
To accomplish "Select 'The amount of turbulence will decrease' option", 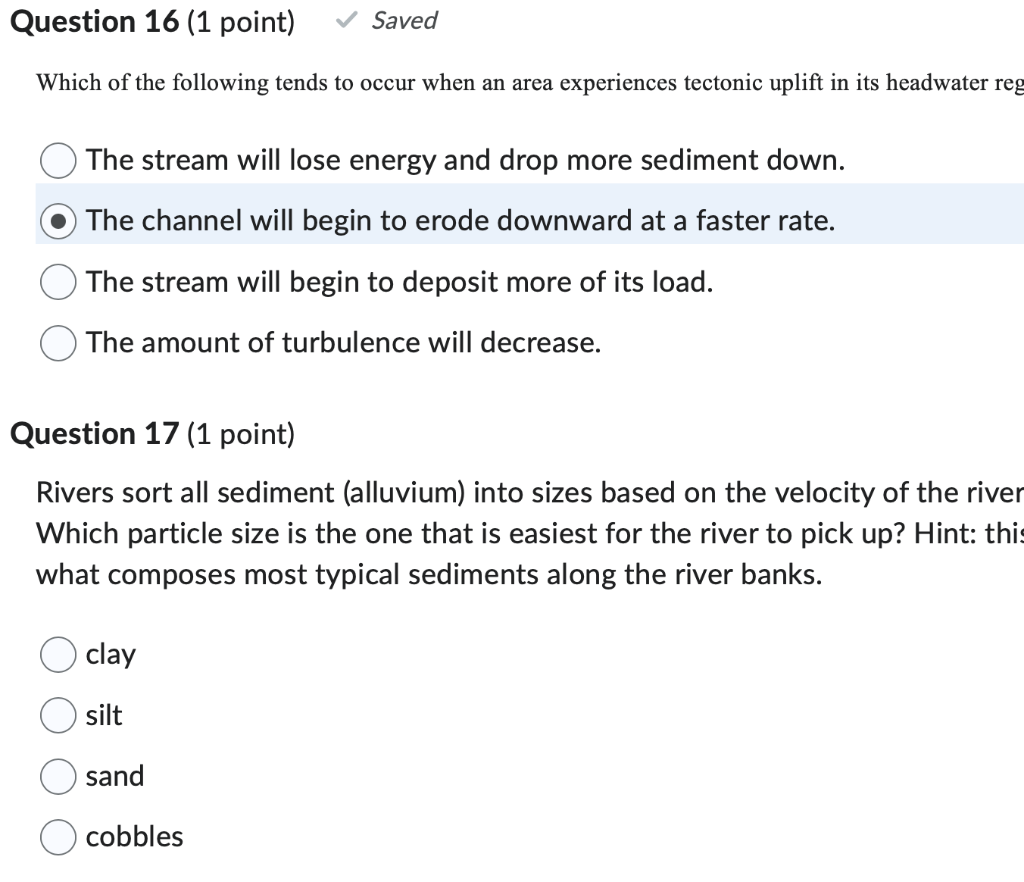I will pyautogui.click(x=58, y=343).
